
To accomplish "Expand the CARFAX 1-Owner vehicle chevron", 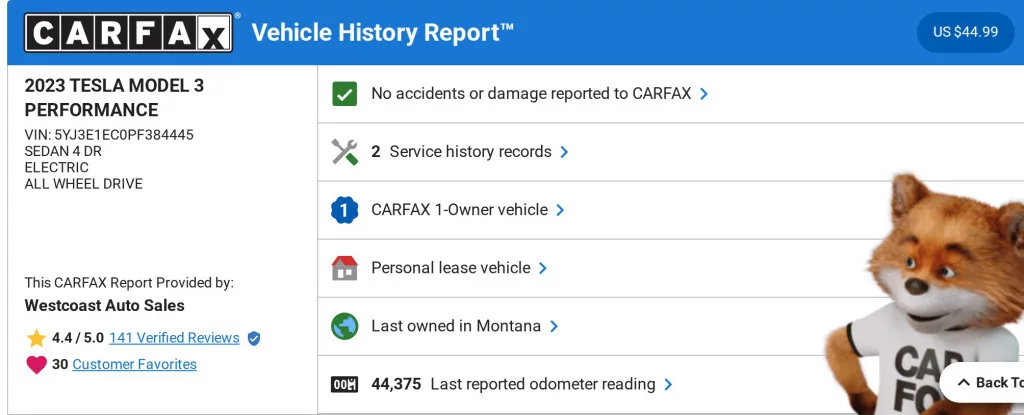I will click(x=560, y=210).
